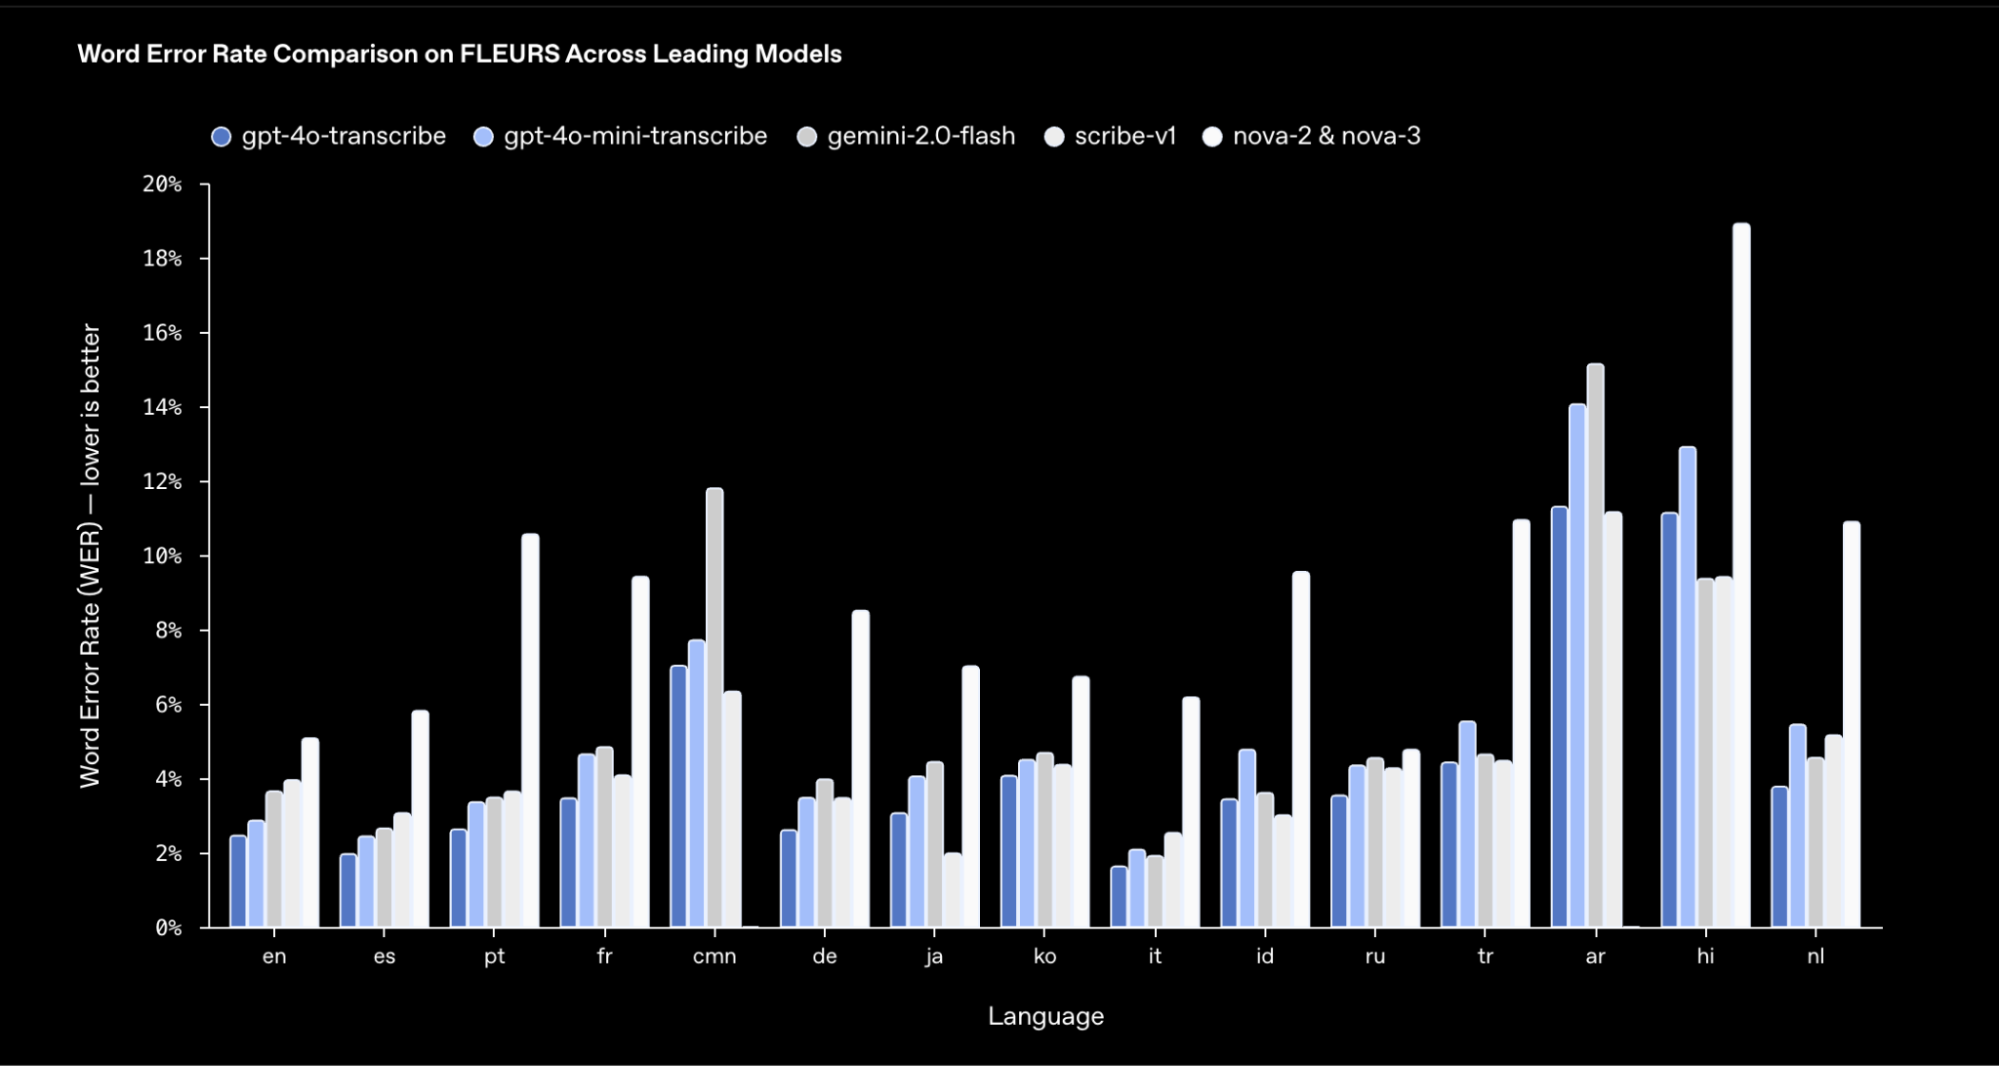1999x1066 pixels.
Task: Click the gpt-4o-mini-transcribe legend color dot
Action: tap(483, 137)
